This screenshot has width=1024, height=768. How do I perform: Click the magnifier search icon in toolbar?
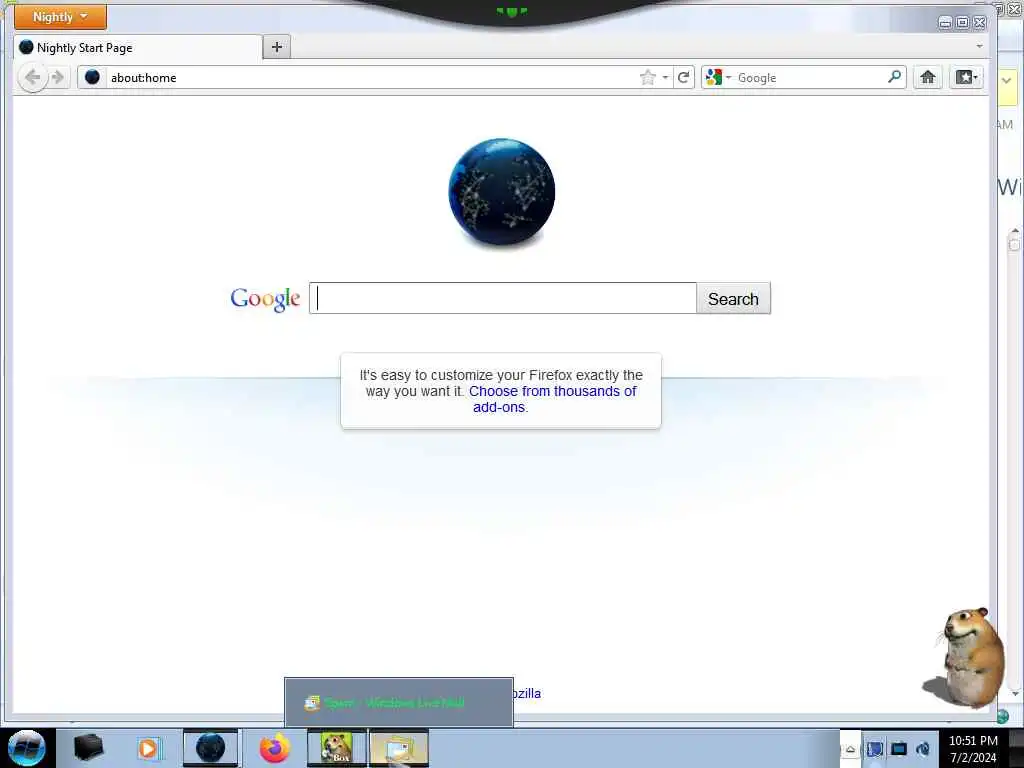pyautogui.click(x=895, y=77)
